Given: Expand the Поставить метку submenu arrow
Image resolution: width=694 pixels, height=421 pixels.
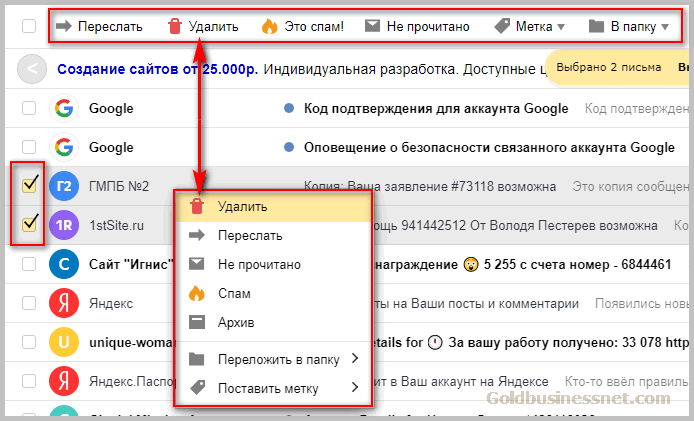Looking at the screenshot, I should [355, 388].
